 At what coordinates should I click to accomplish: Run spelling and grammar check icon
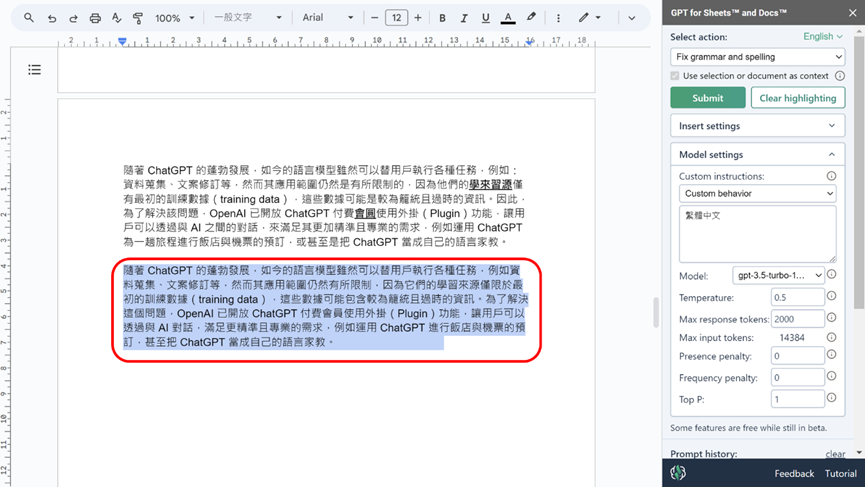coord(116,18)
